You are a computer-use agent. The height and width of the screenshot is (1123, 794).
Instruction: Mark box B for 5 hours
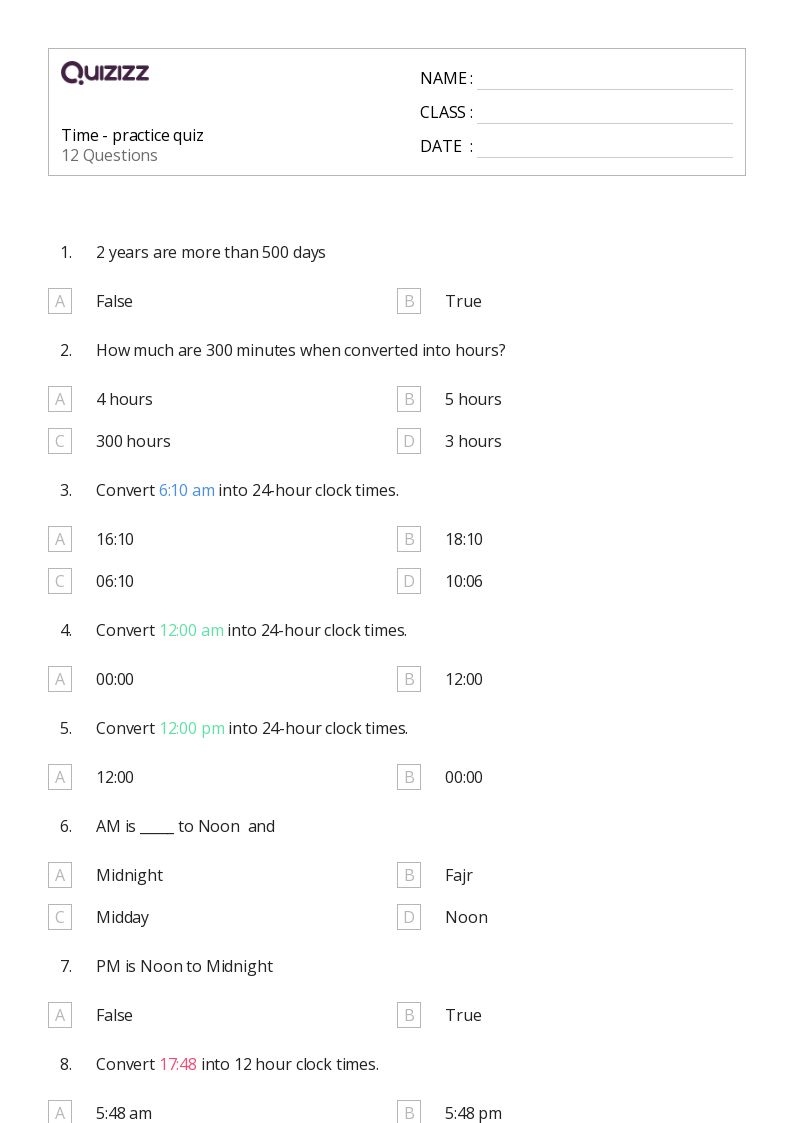(409, 400)
